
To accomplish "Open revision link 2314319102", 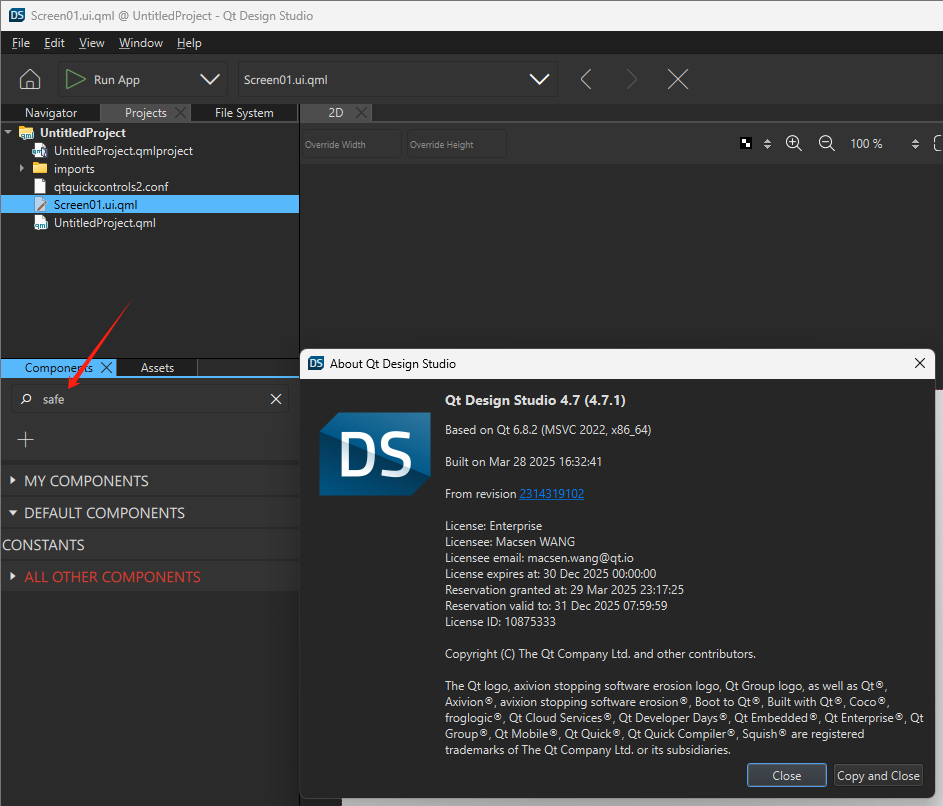I will coord(551,494).
